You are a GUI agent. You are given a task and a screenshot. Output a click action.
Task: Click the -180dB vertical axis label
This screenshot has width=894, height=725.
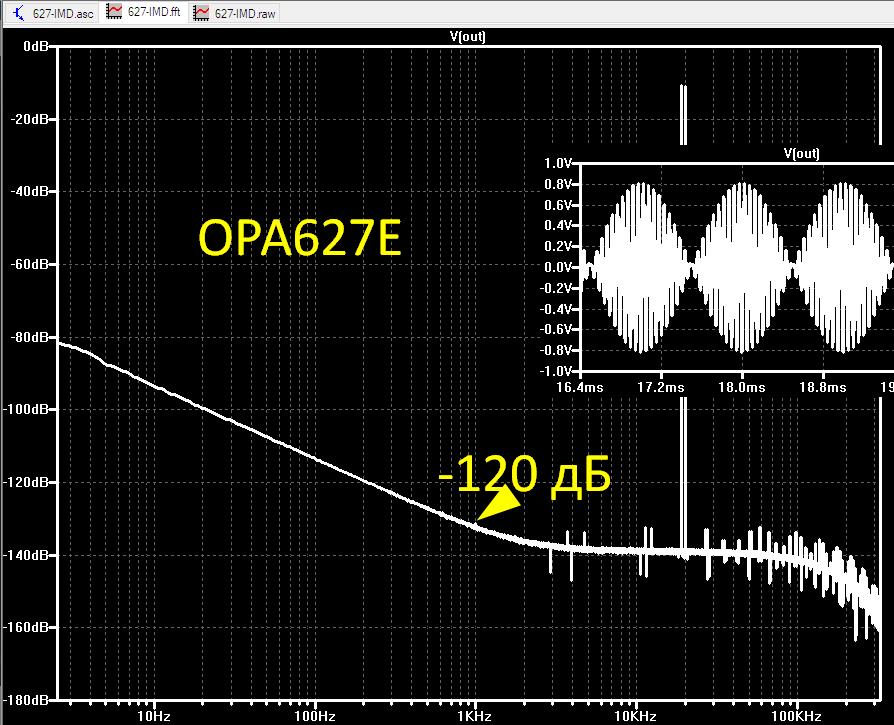[26, 700]
